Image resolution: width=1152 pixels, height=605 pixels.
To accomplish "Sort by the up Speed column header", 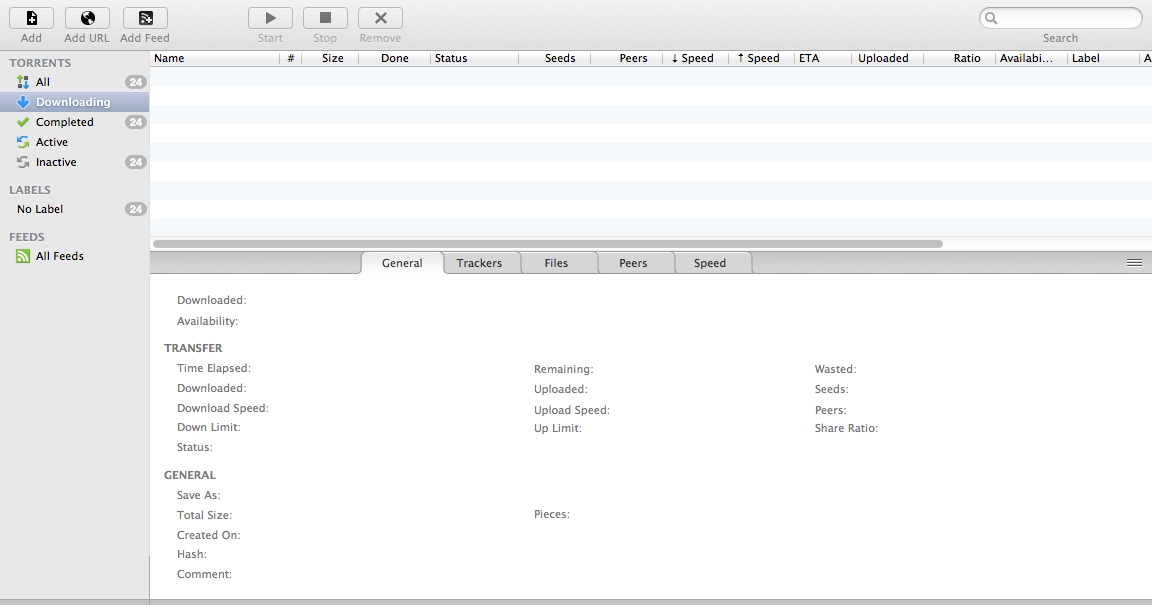I will [x=761, y=58].
